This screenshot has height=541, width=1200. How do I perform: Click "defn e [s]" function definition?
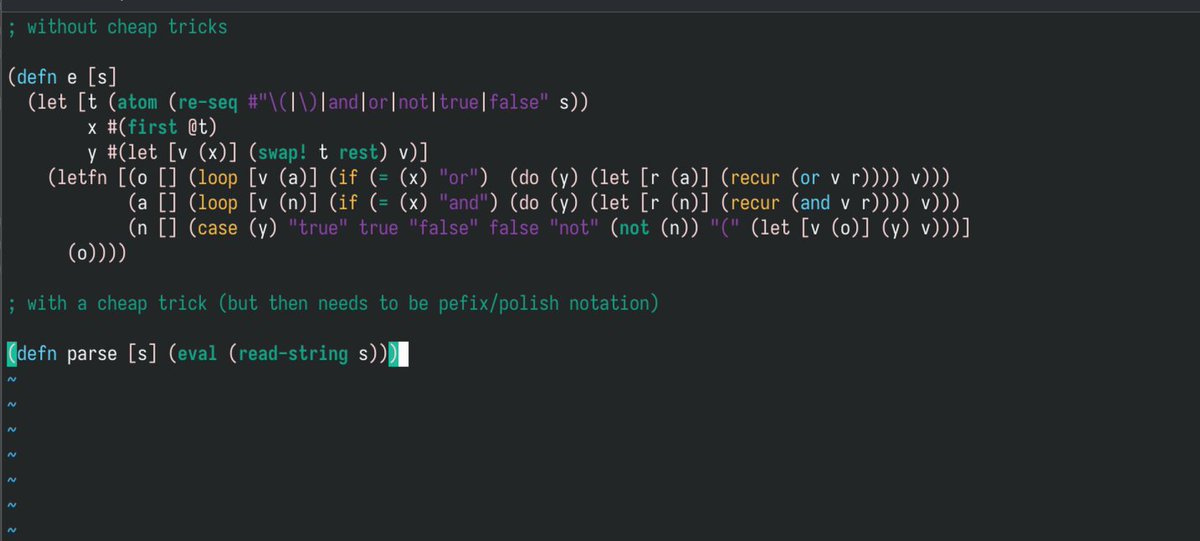tap(67, 77)
